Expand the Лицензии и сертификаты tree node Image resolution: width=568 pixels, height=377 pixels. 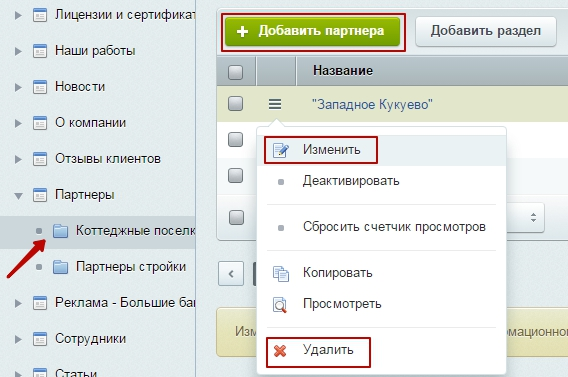(x=18, y=16)
